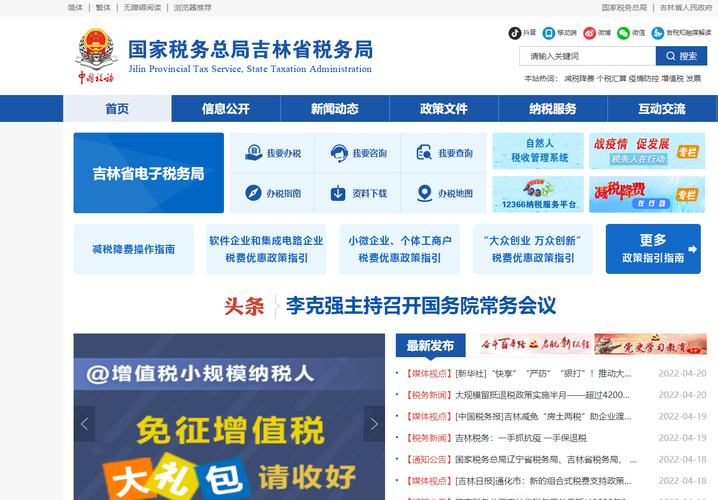This screenshot has height=500, width=718.
Task: Go to previous carousel slide arrow
Action: click(85, 424)
